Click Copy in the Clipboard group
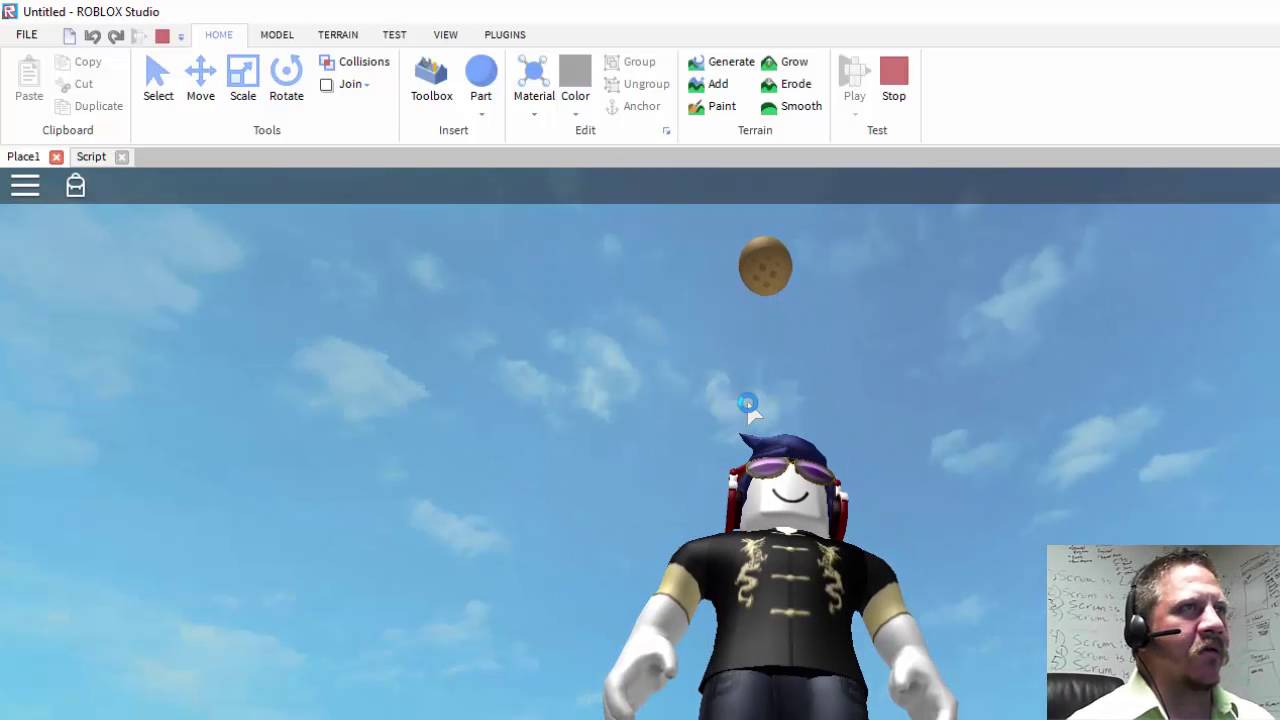The height and width of the screenshot is (720, 1280). [78, 62]
